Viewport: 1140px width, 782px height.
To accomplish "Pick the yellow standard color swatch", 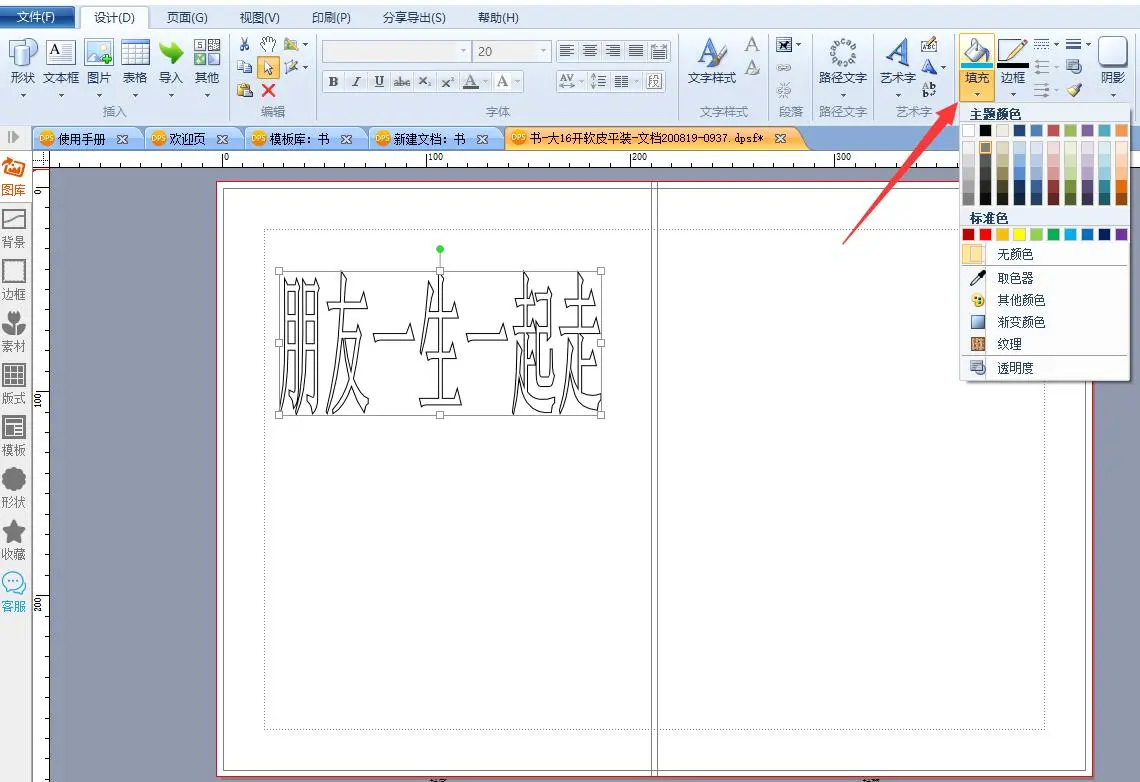I will 1019,234.
